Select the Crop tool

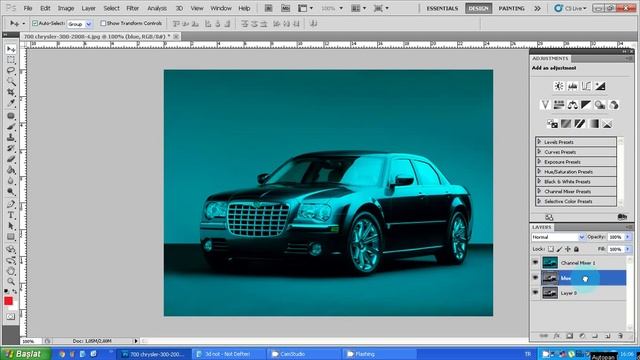coord(11,92)
